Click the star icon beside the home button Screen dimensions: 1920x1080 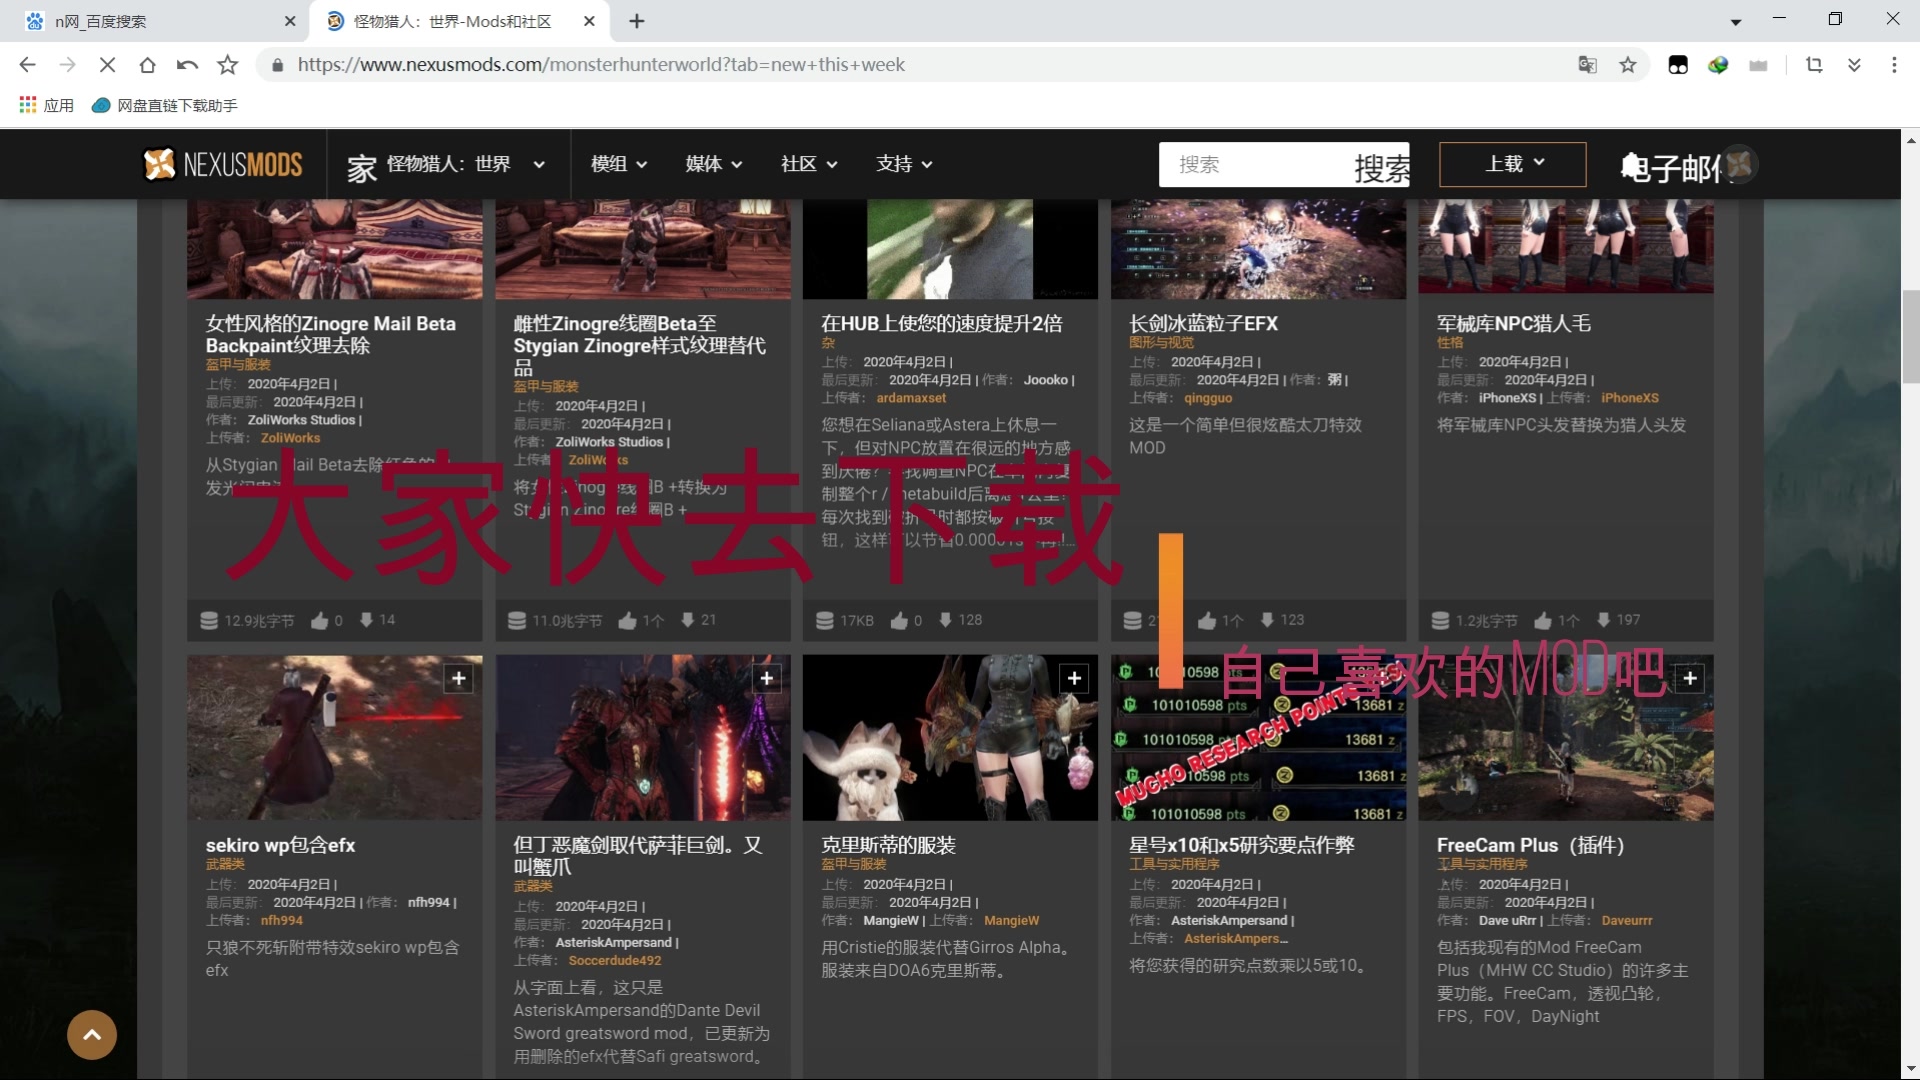[x=228, y=65]
